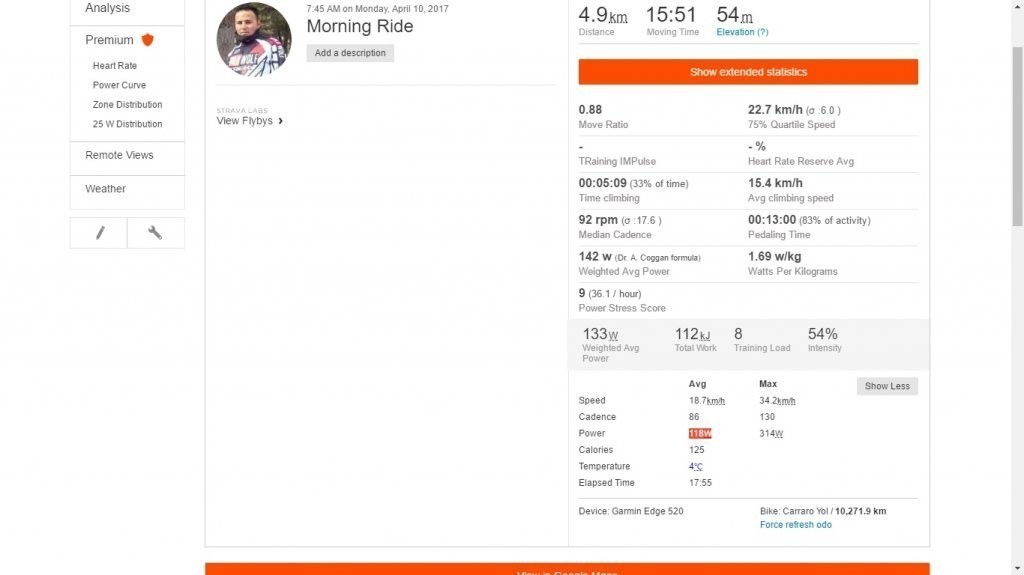Image resolution: width=1024 pixels, height=575 pixels.
Task: Collapse stats with Show Less
Action: (x=887, y=386)
